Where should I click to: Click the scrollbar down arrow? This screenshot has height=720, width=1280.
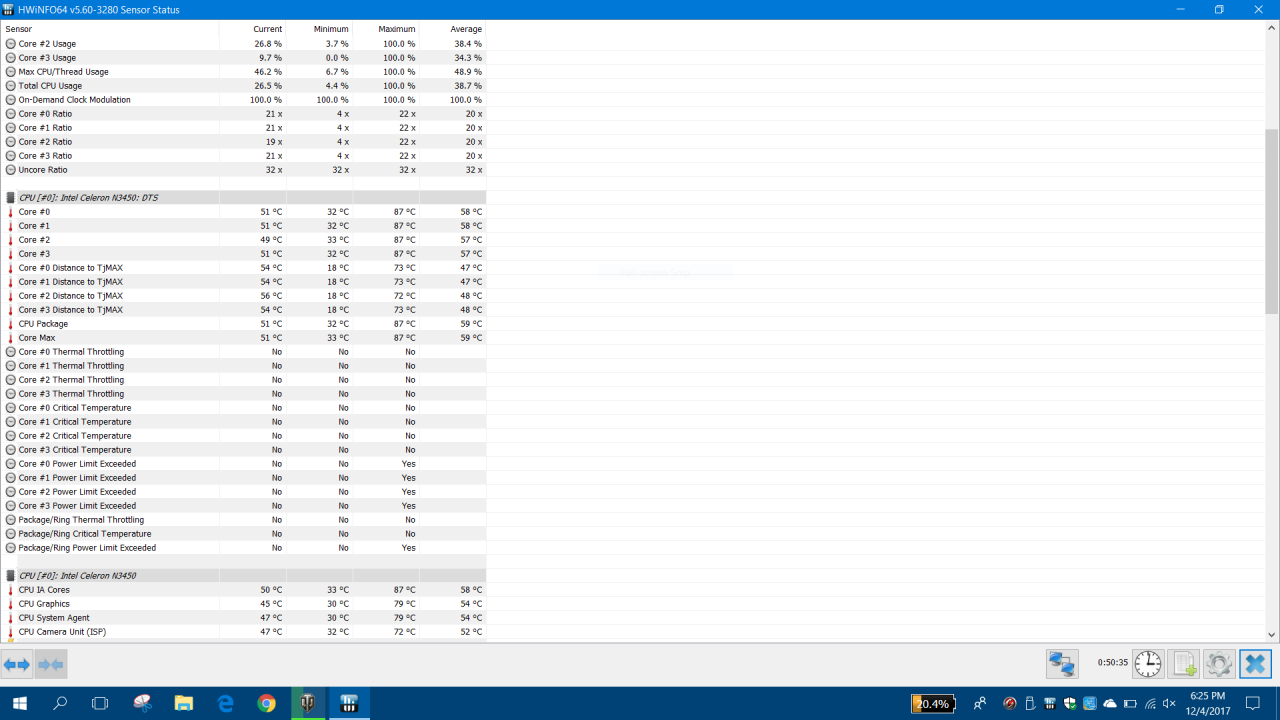pyautogui.click(x=1272, y=634)
